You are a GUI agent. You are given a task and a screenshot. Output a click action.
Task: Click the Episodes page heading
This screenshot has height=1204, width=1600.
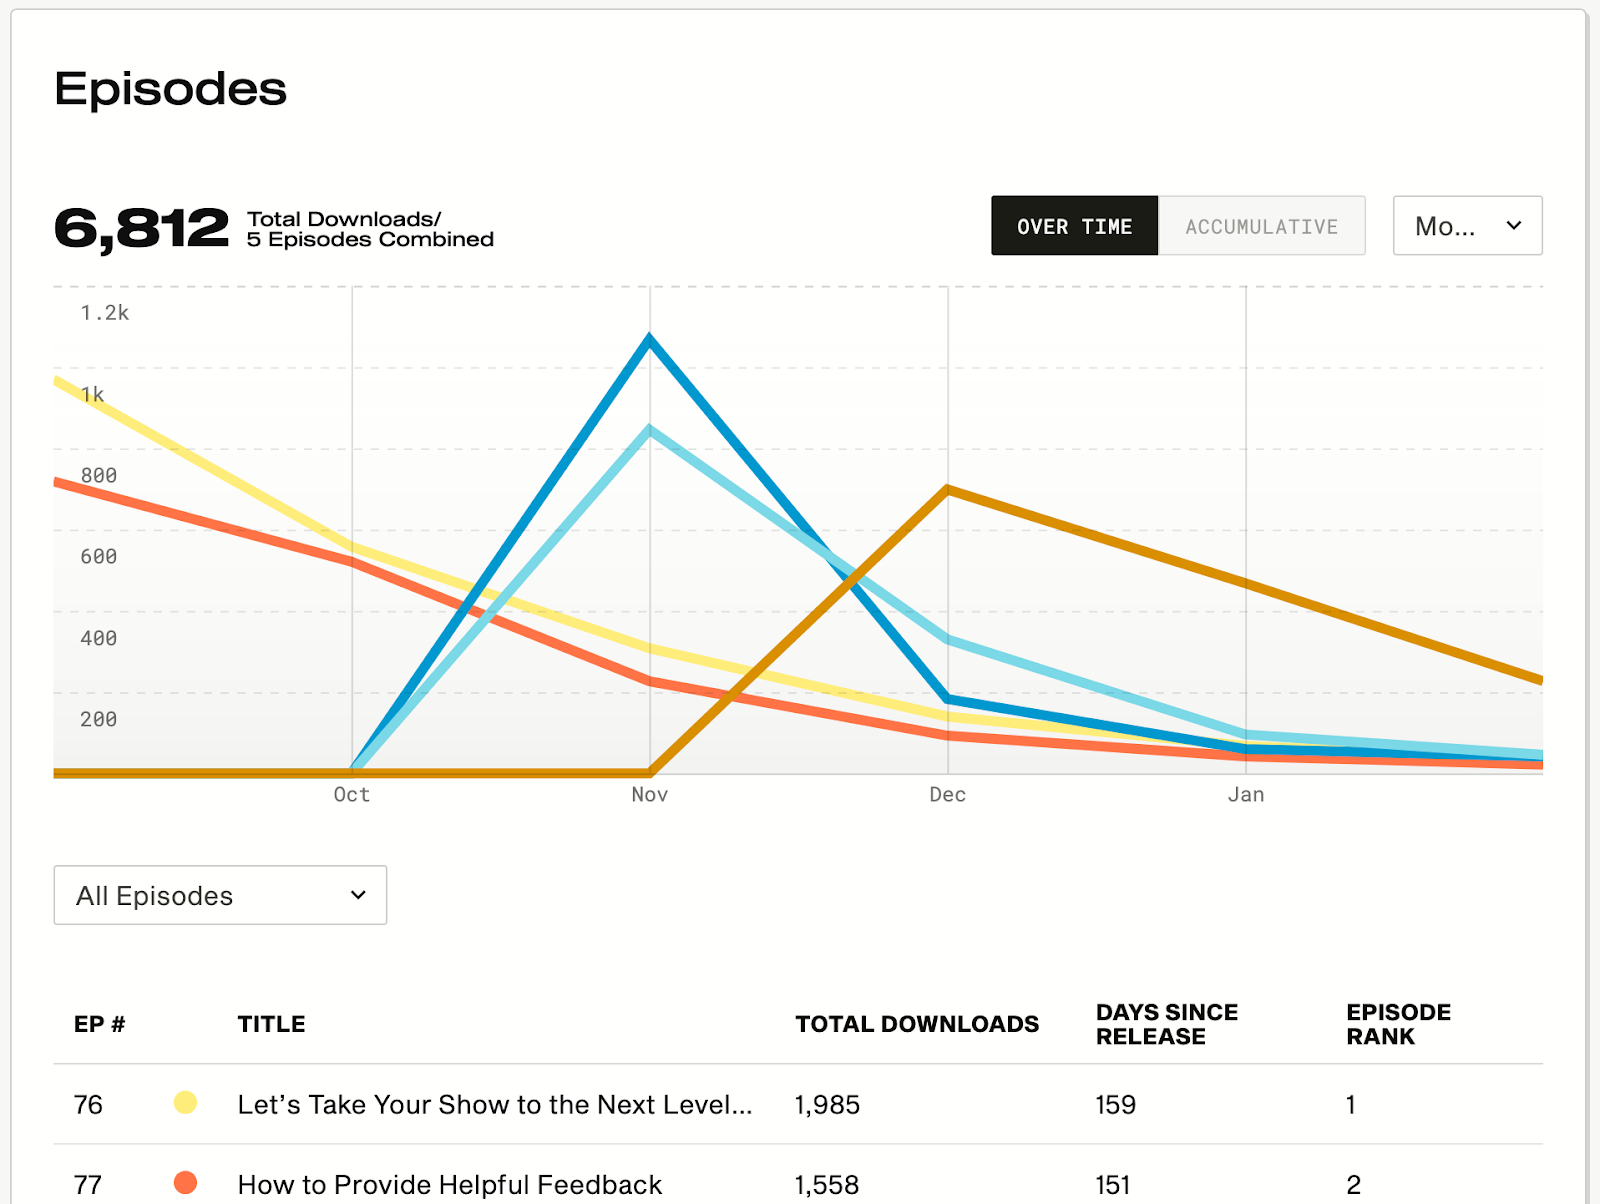point(170,90)
